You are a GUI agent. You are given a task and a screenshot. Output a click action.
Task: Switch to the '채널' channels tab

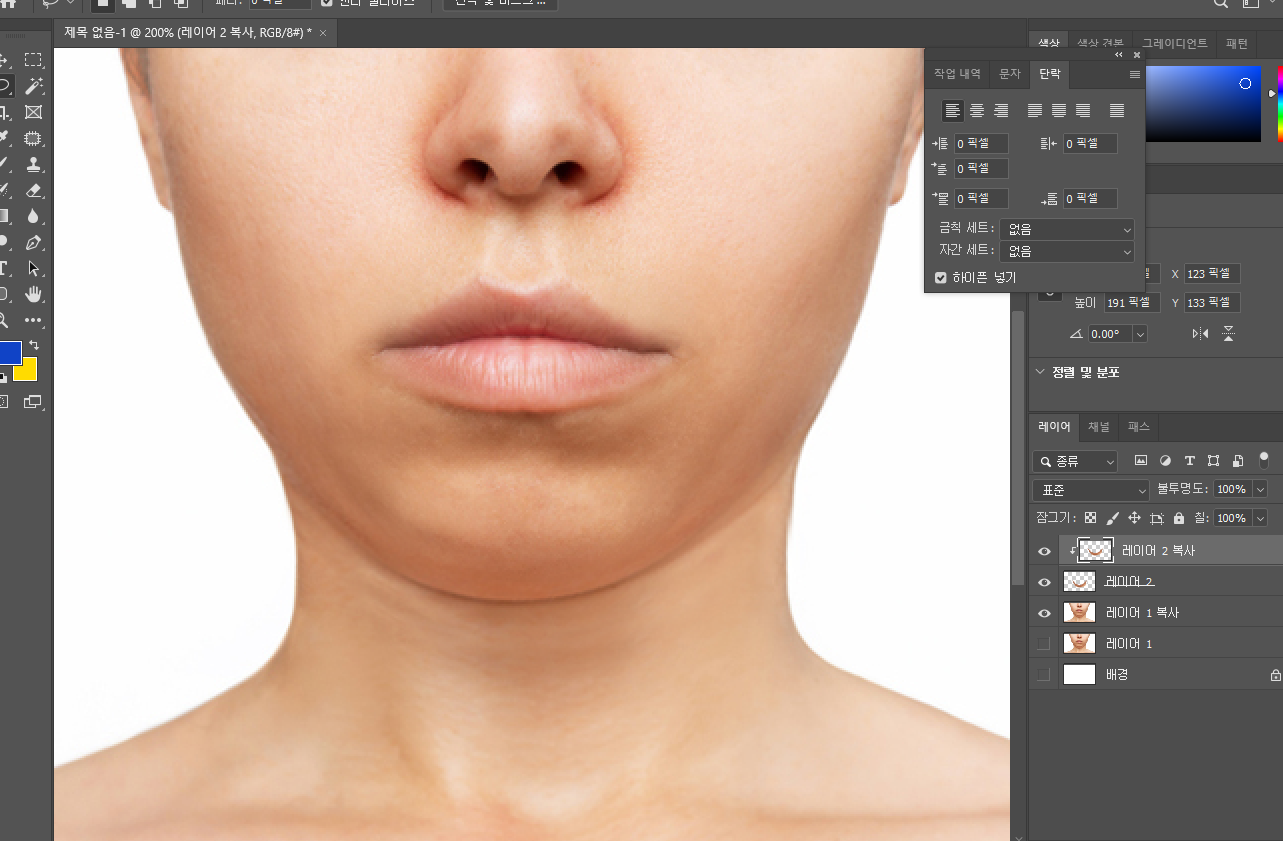click(1098, 427)
